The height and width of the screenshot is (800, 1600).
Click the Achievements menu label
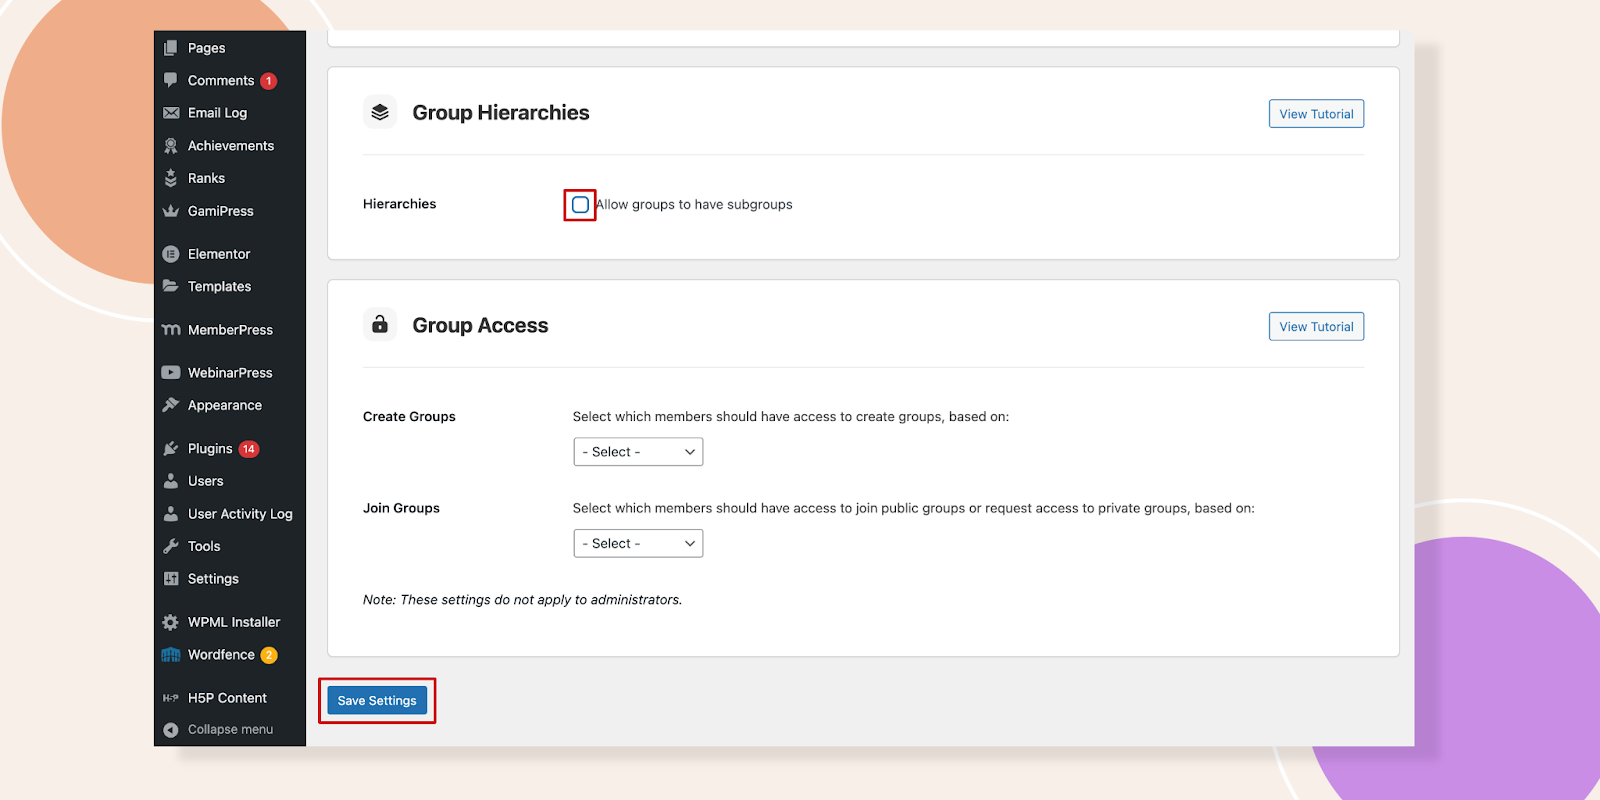[x=231, y=146]
